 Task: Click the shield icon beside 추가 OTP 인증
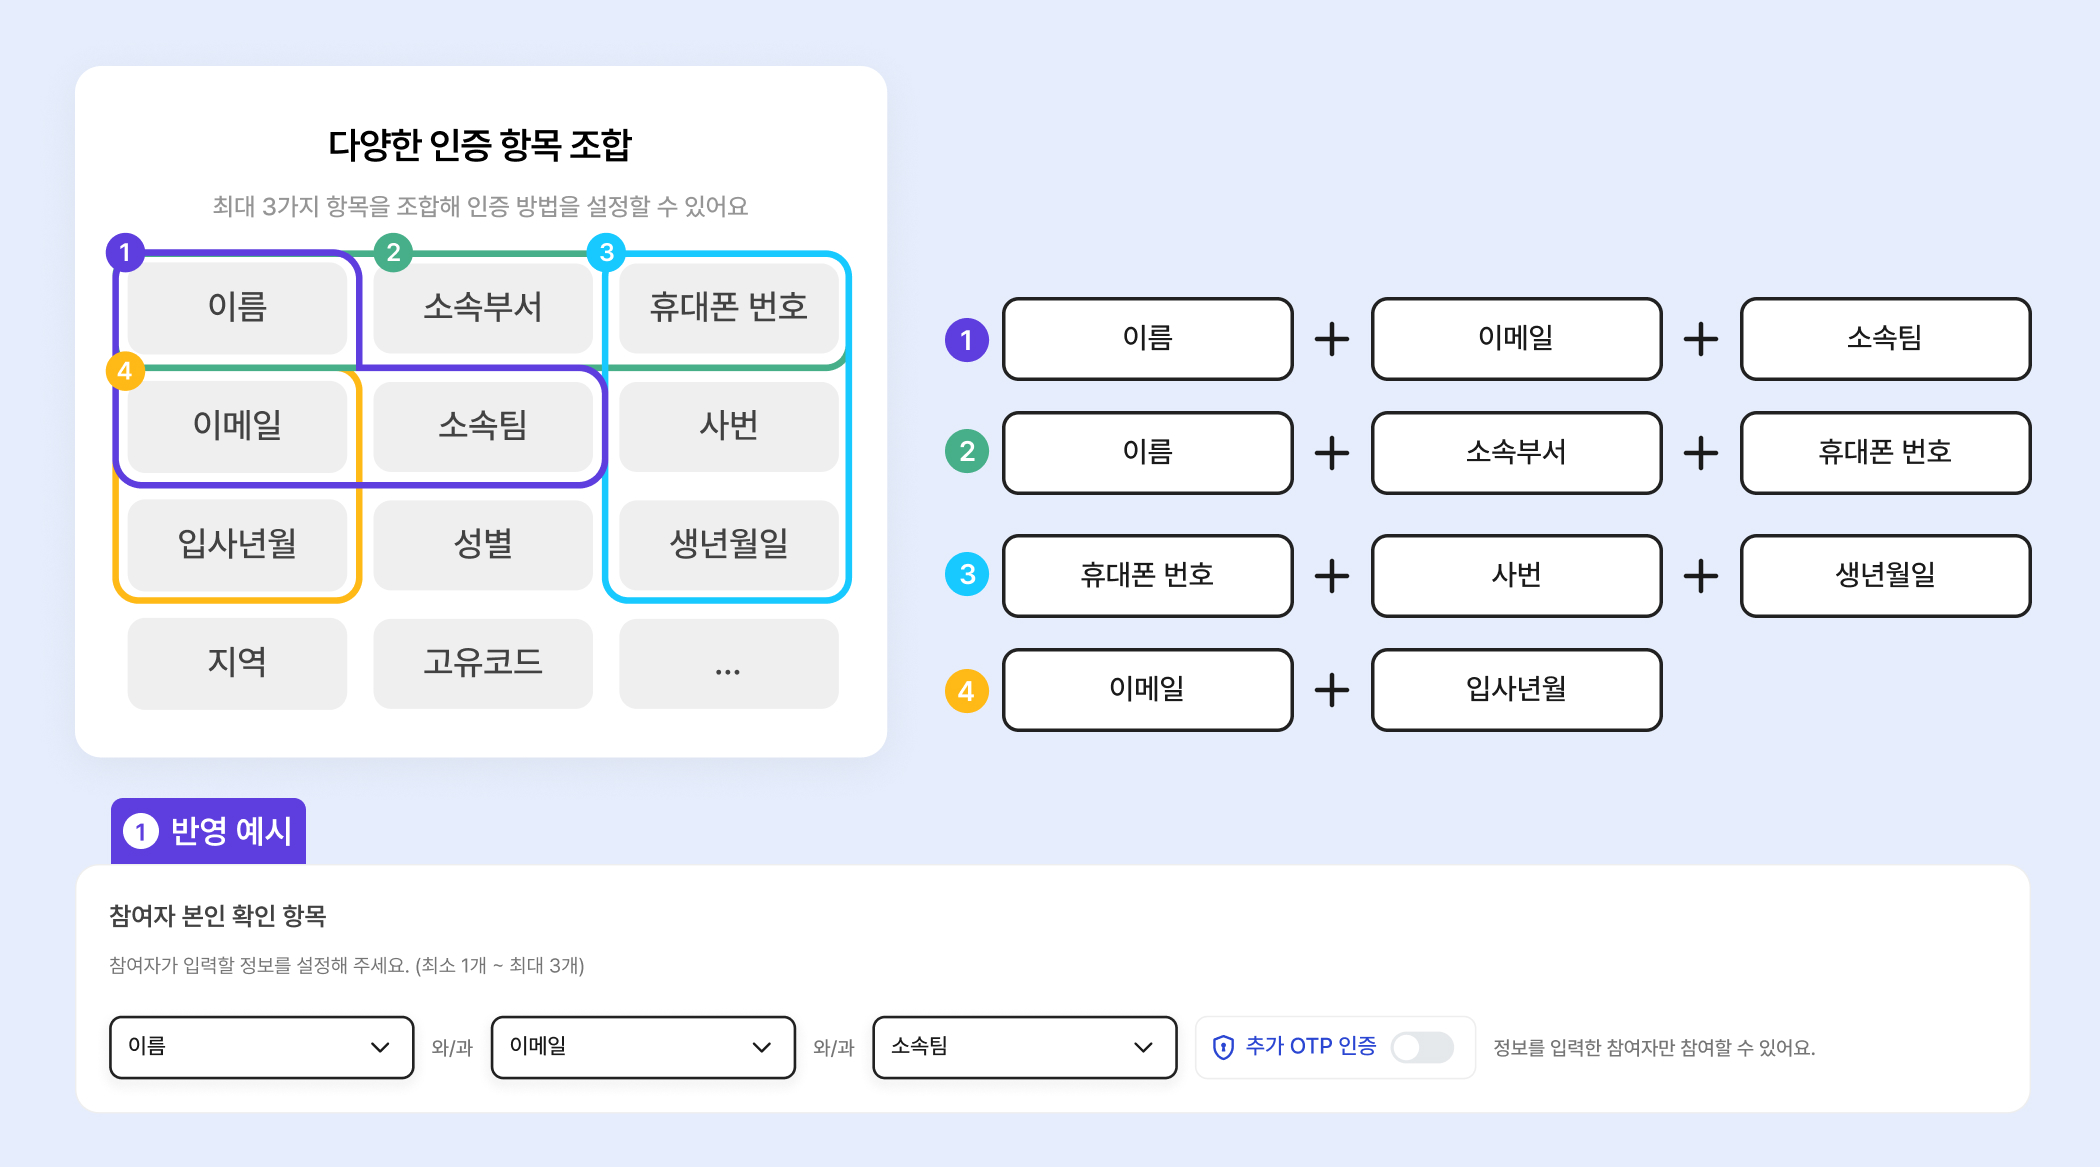(1223, 1047)
